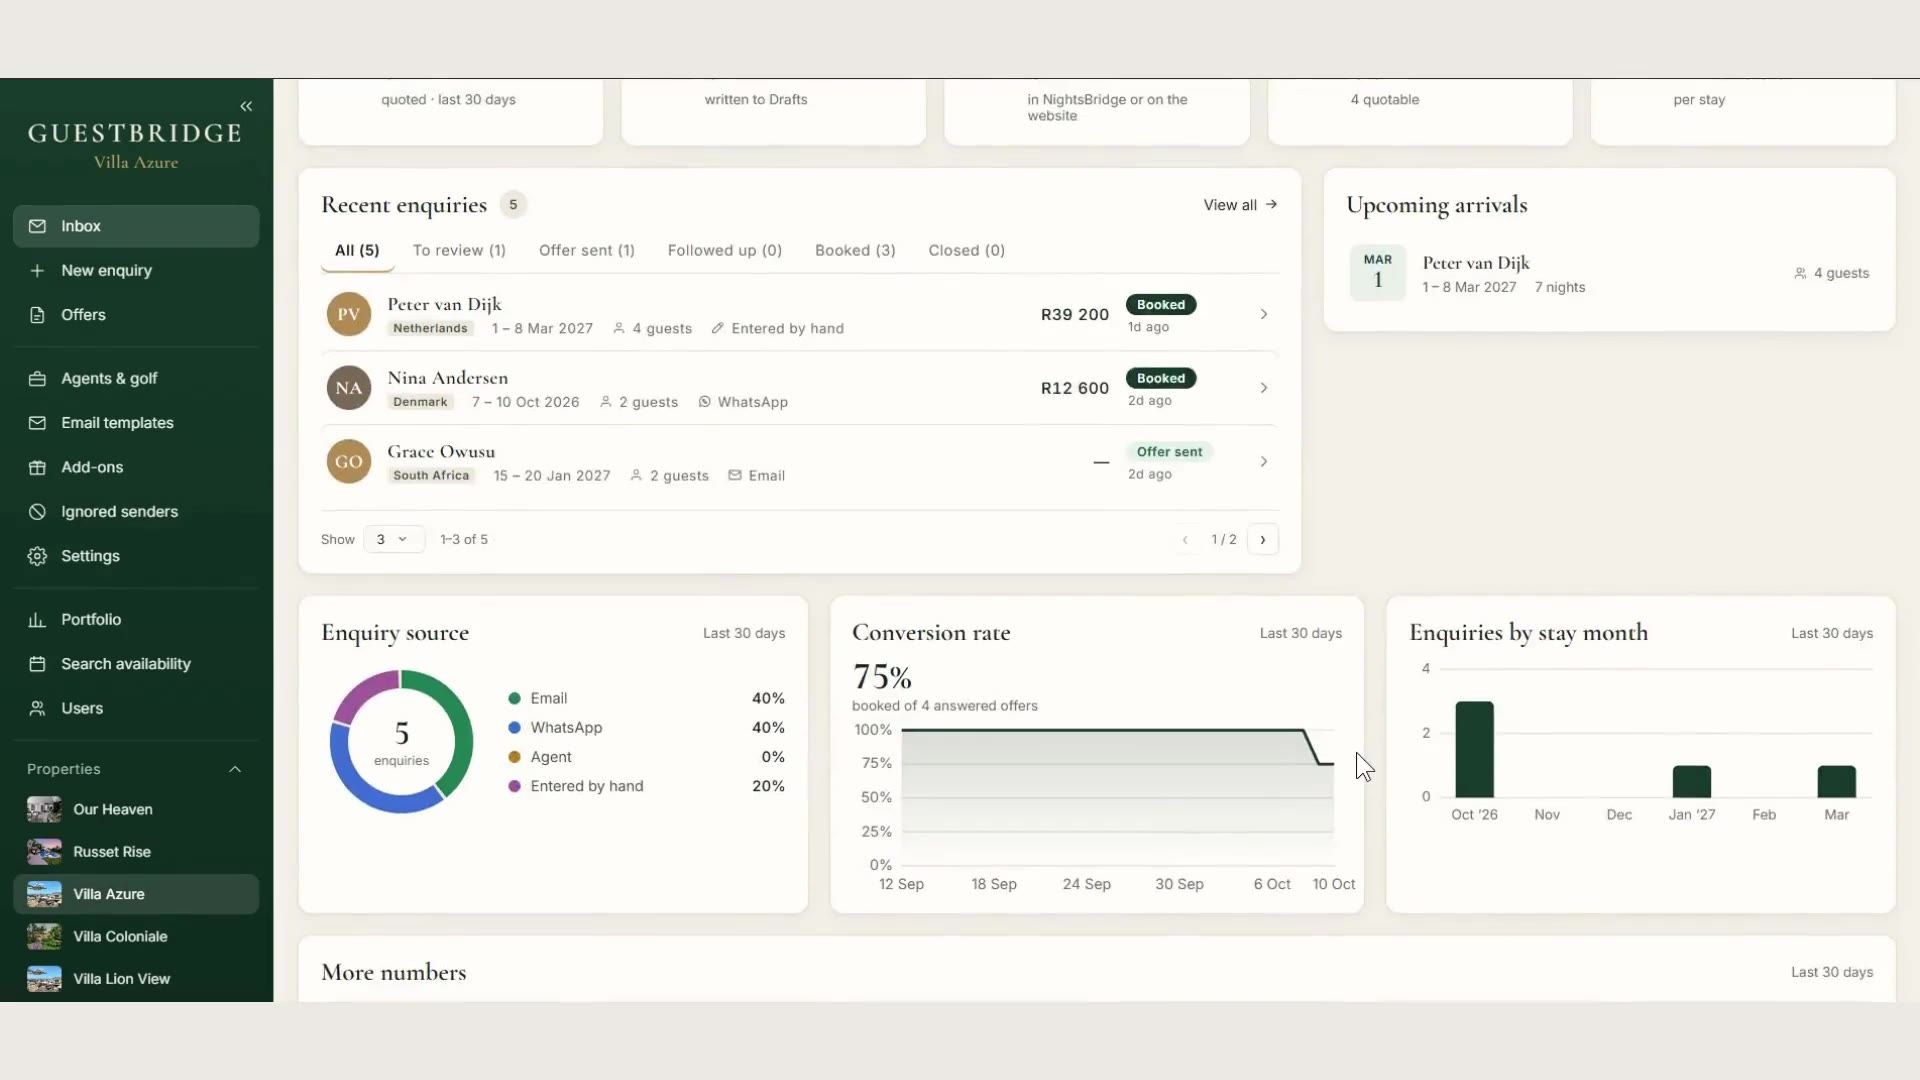Select the Villa Lion View property
The image size is (1920, 1080).
tap(136, 979)
